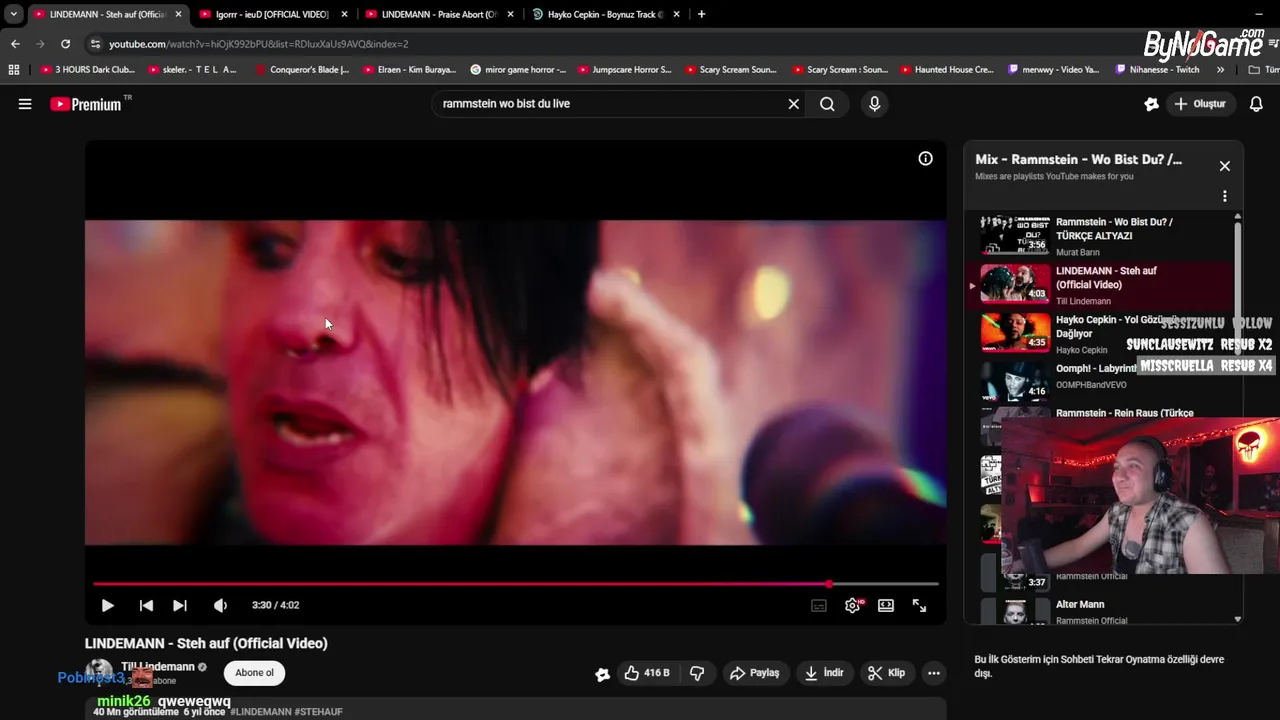Click the progress bar scrubber handle
The width and height of the screenshot is (1280, 720).
(829, 584)
